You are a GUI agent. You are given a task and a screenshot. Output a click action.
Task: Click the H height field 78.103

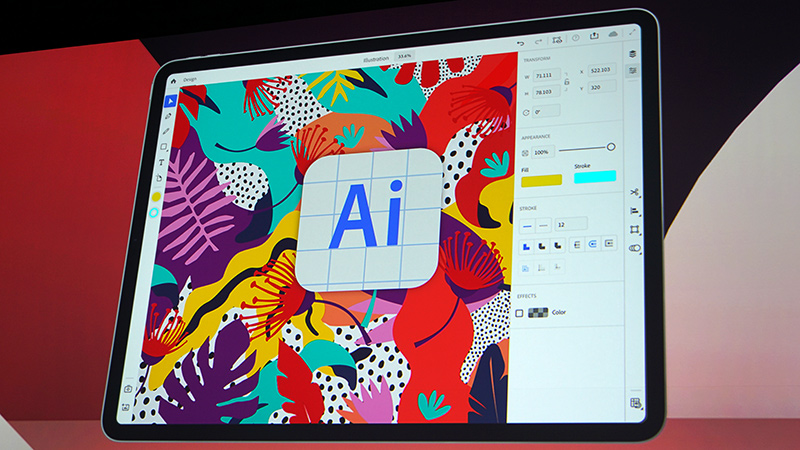[x=546, y=92]
